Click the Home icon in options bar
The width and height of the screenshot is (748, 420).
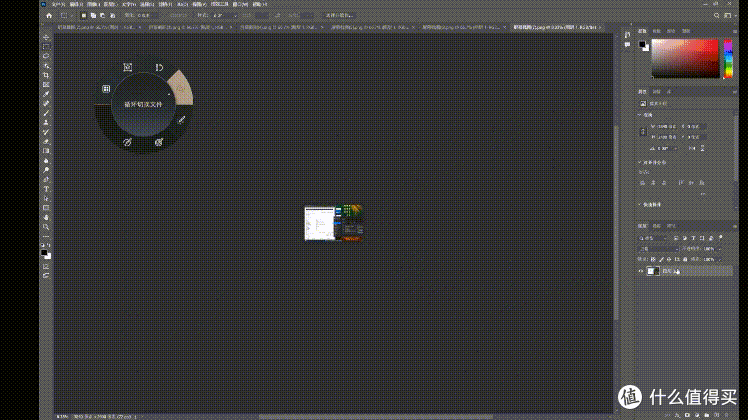49,15
